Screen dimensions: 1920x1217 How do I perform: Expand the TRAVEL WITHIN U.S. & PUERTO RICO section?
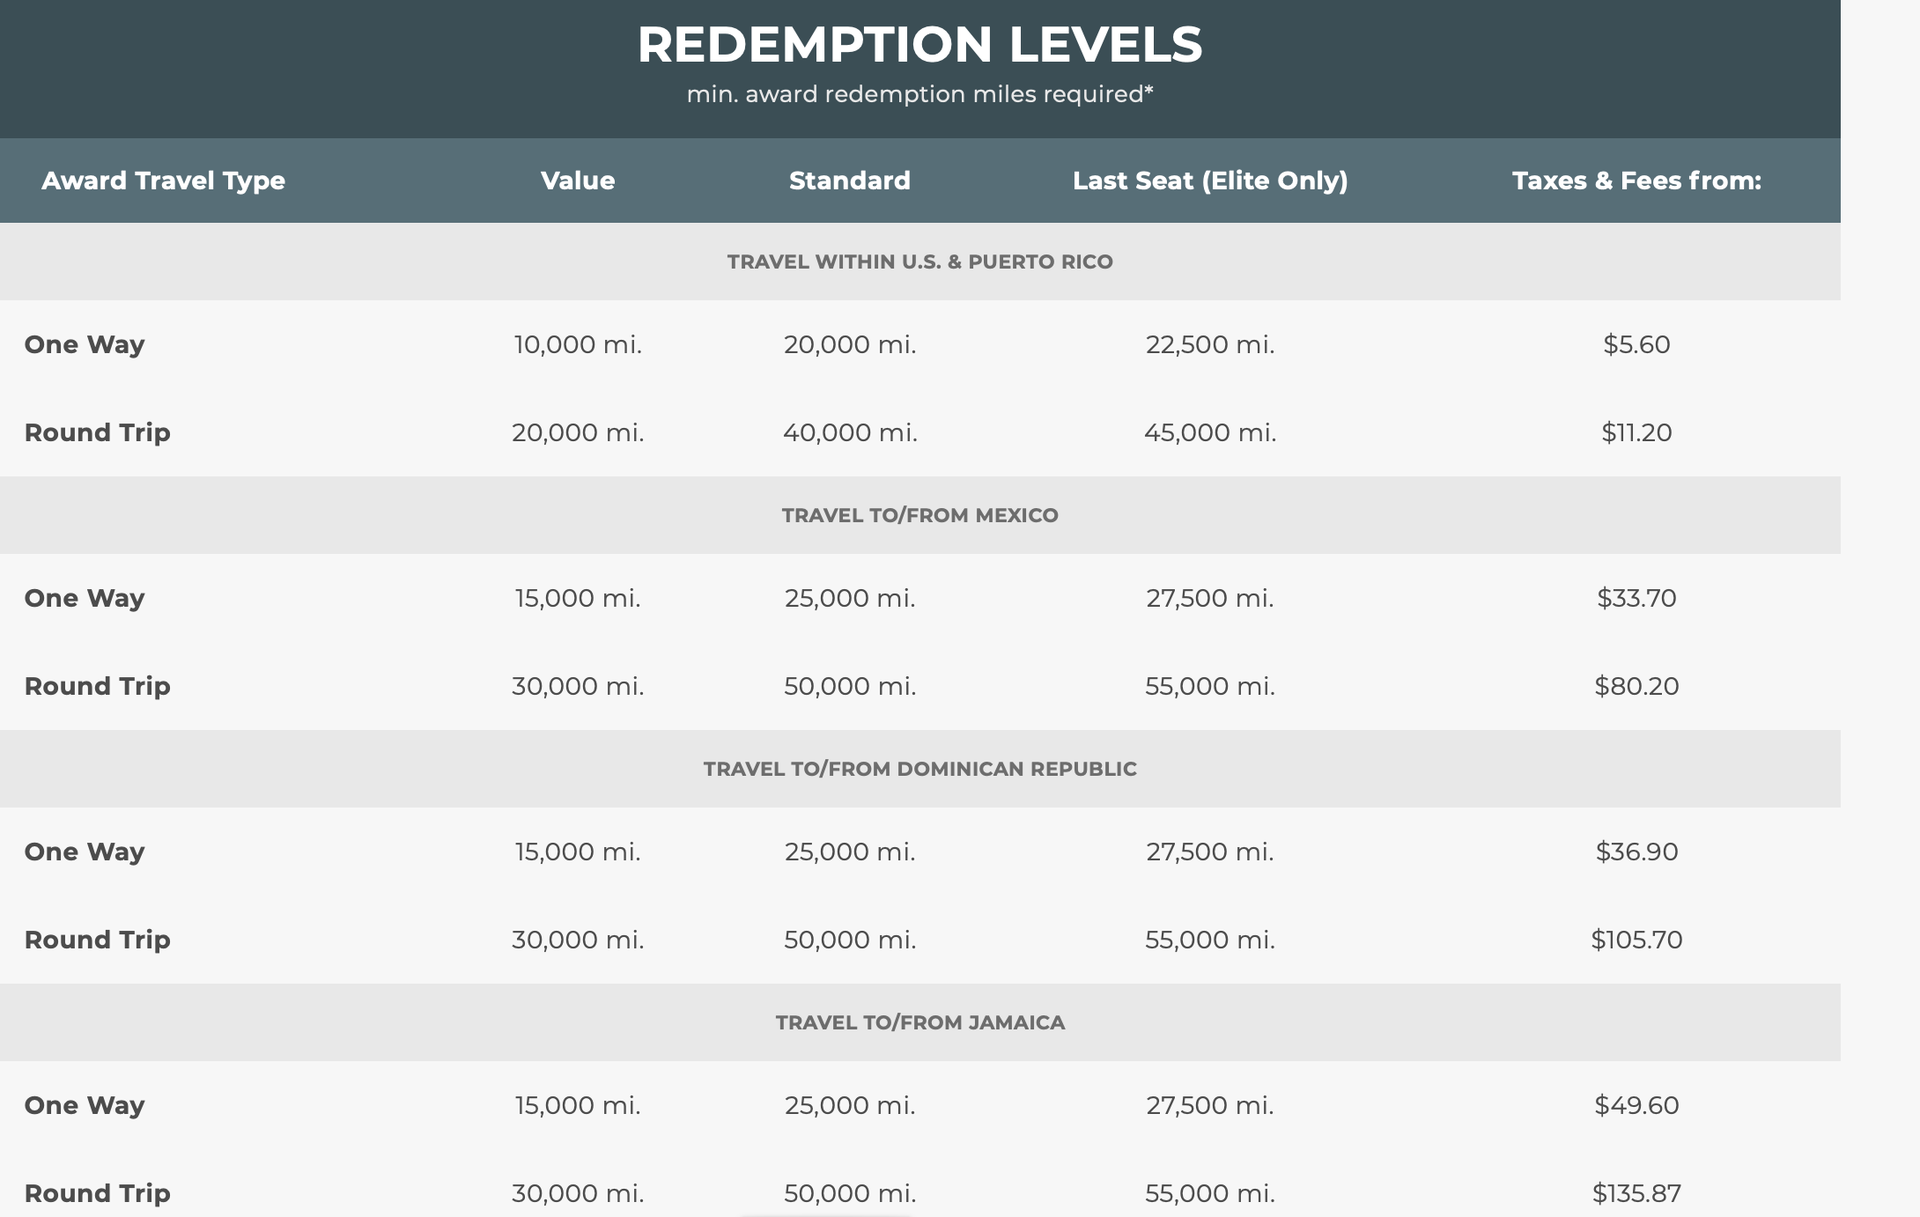(918, 261)
